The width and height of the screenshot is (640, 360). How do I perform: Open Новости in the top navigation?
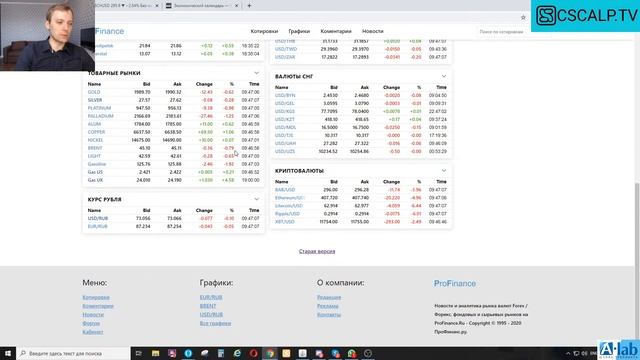(373, 31)
